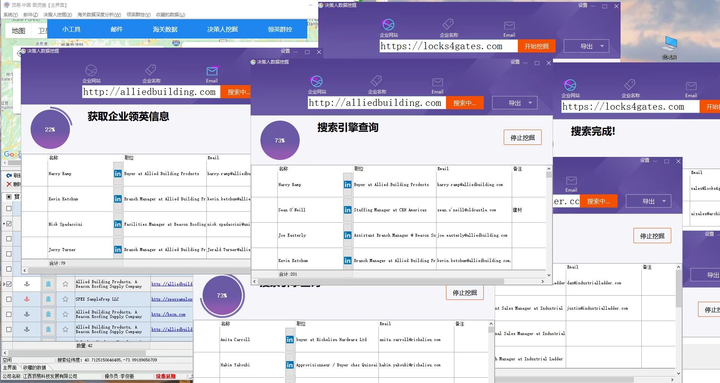The height and width of the screenshot is (383, 720).
Task: Select Email icon in the 22% alliedbuilding window
Action: [212, 71]
